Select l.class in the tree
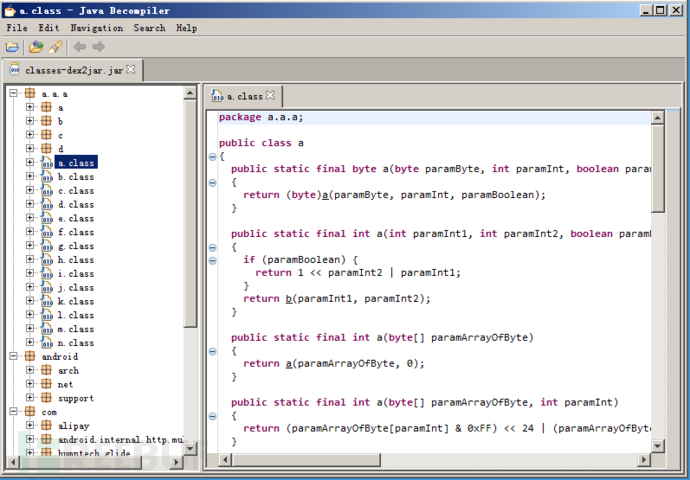Screen dimensions: 690x480 [76, 315]
